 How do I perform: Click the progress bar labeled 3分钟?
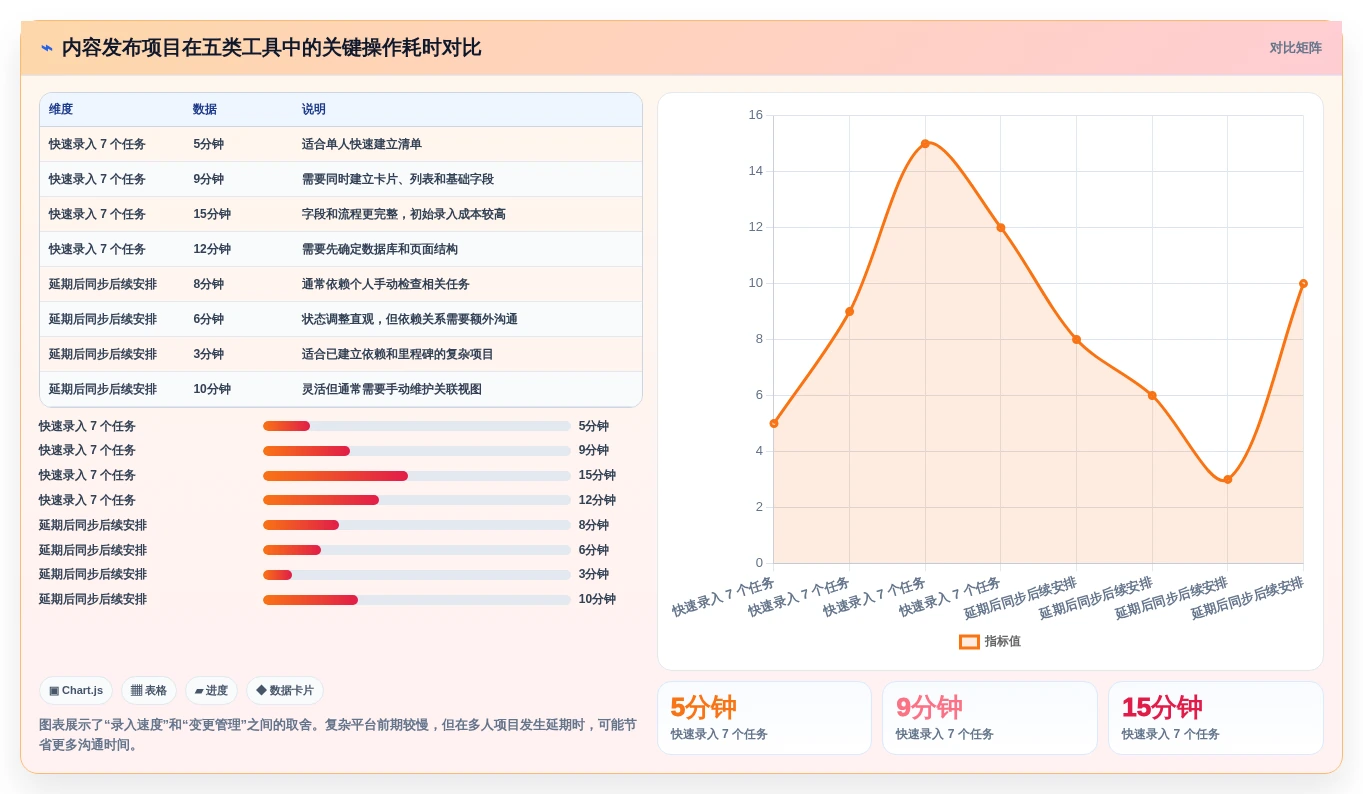416,575
